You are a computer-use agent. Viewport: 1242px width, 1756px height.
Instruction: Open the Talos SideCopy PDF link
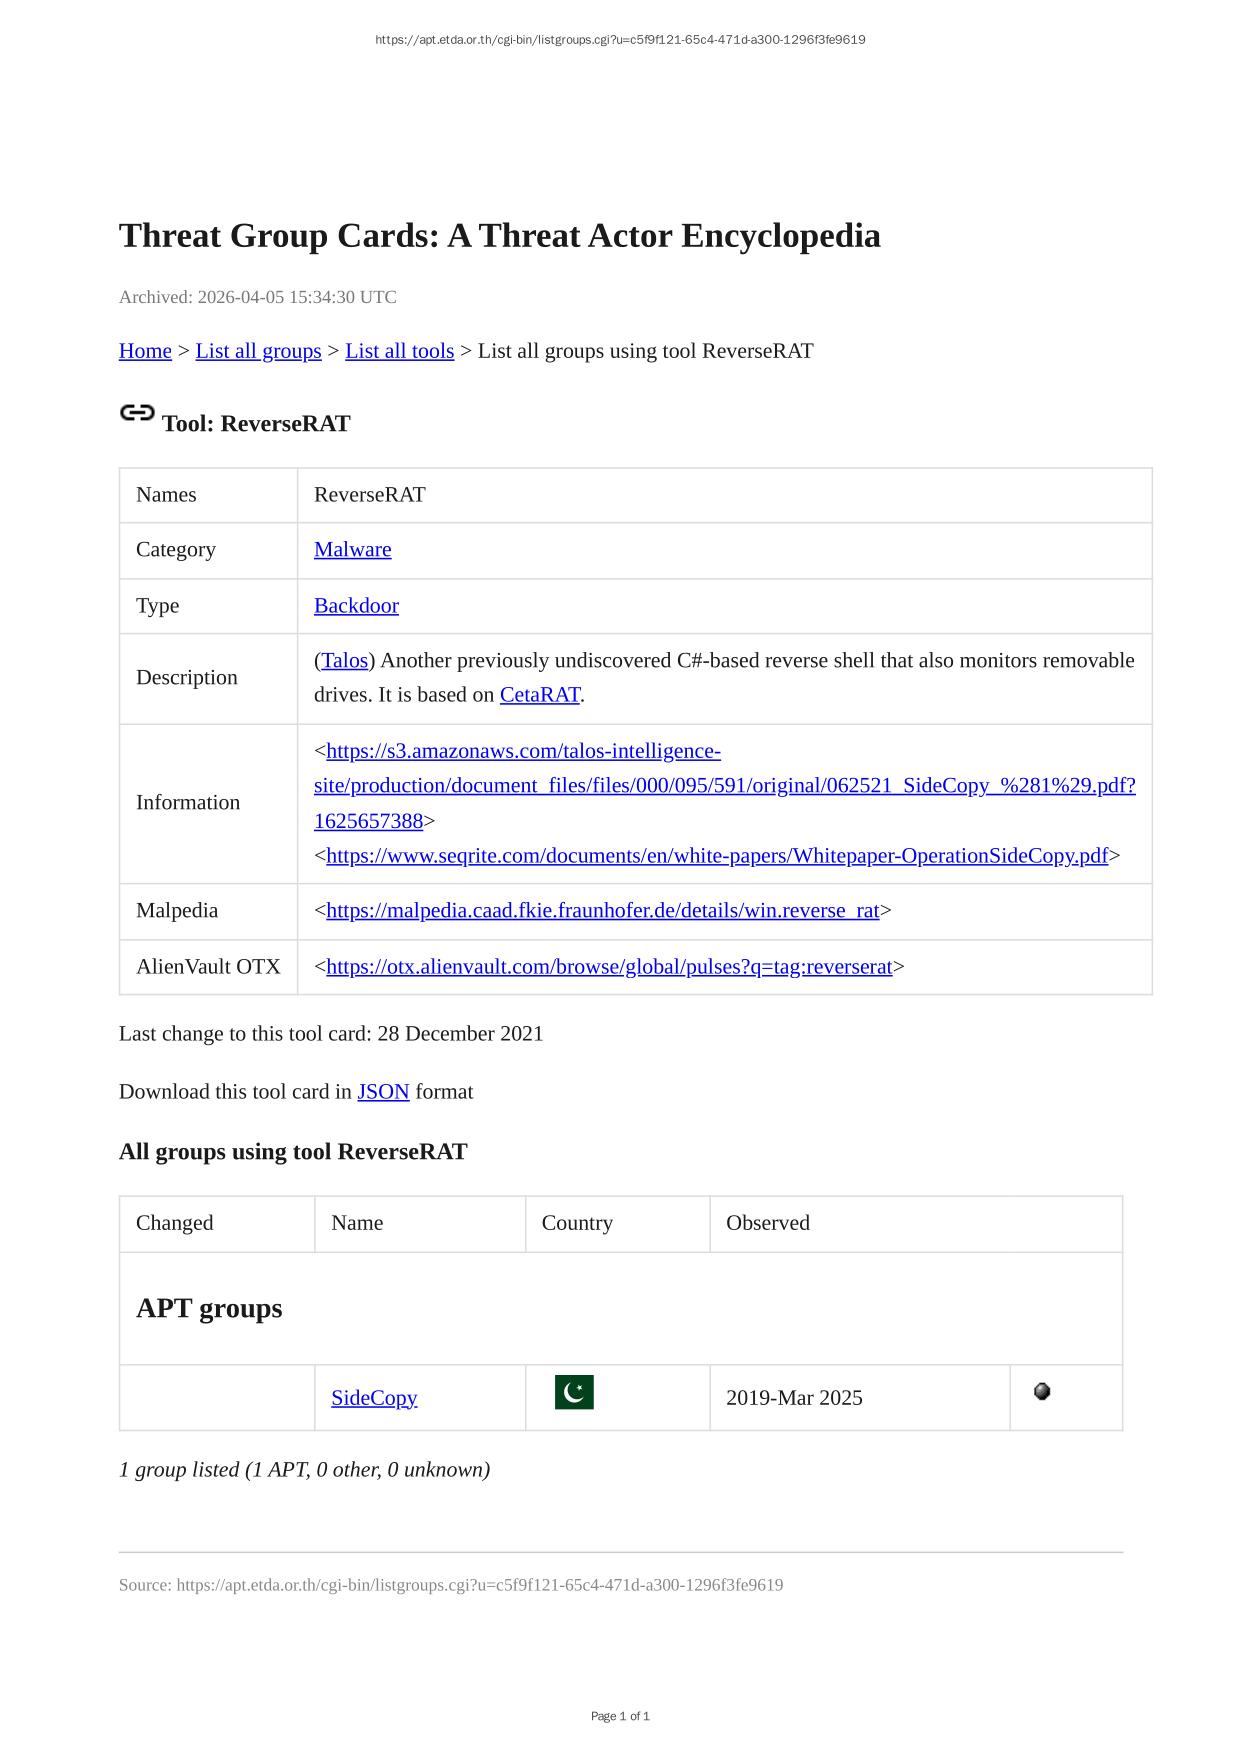(724, 786)
